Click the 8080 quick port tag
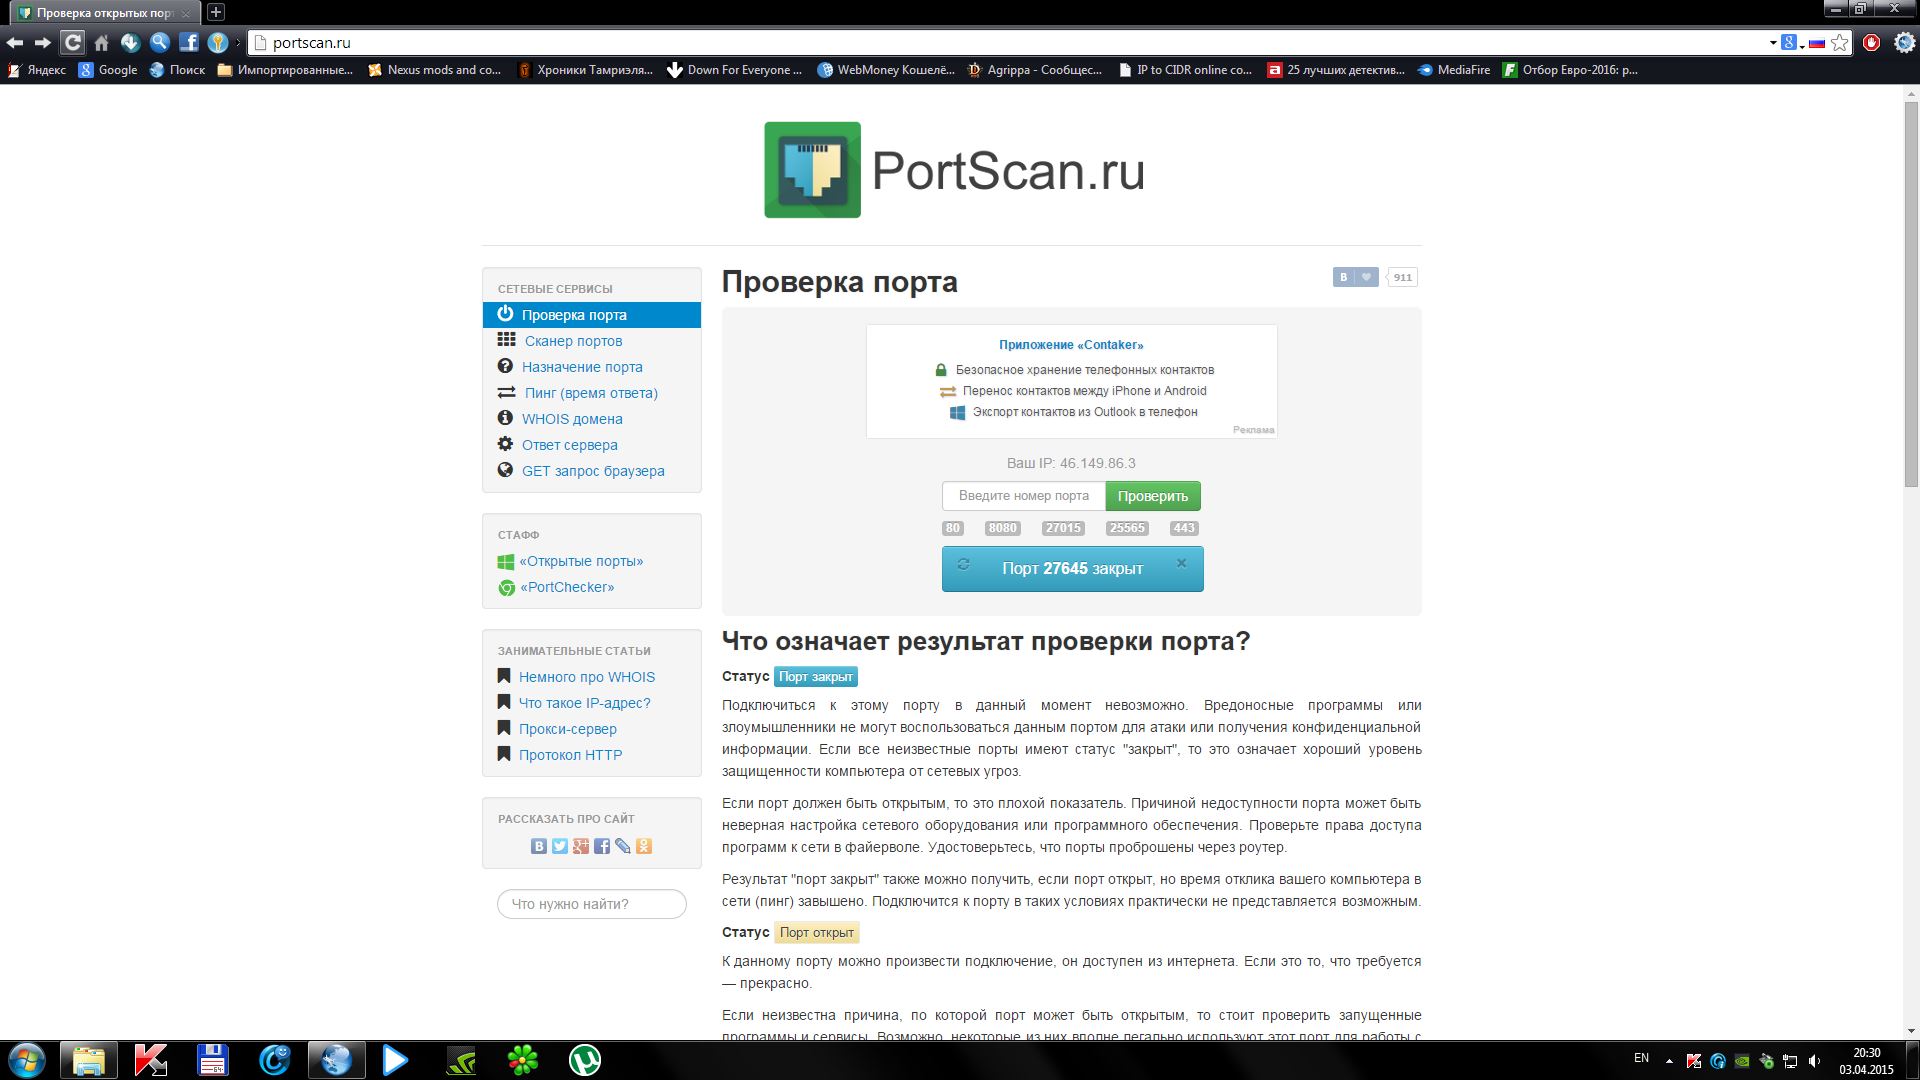 tap(1001, 528)
